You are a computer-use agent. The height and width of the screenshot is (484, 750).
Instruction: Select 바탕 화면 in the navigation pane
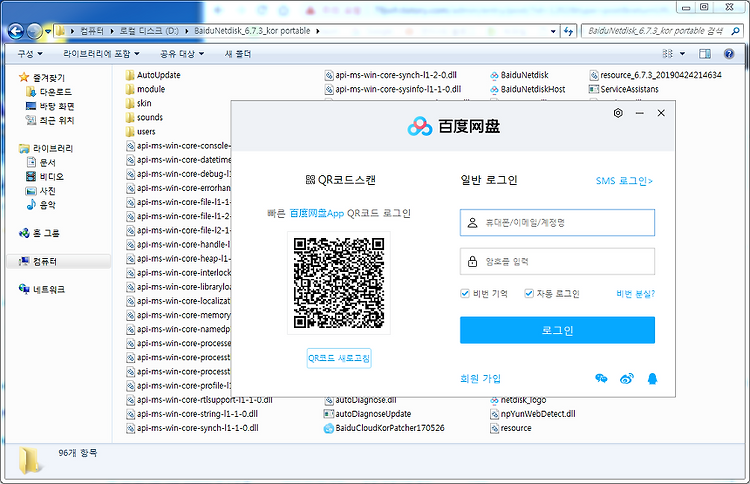(x=50, y=106)
